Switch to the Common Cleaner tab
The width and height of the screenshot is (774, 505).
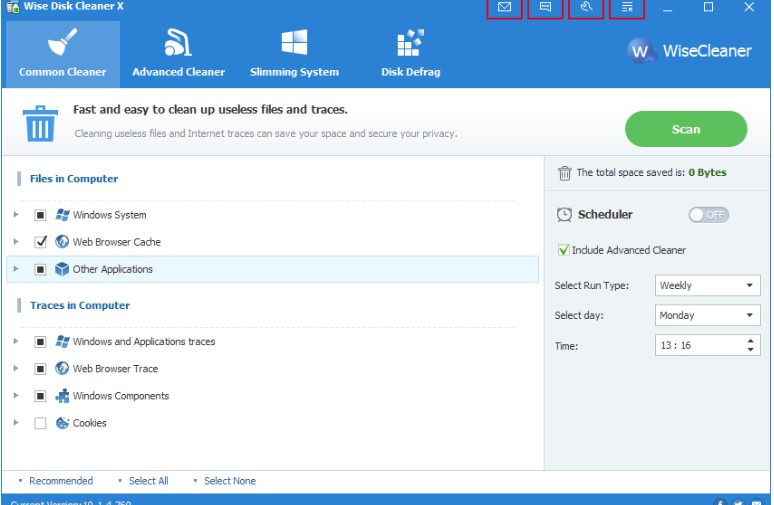point(63,54)
